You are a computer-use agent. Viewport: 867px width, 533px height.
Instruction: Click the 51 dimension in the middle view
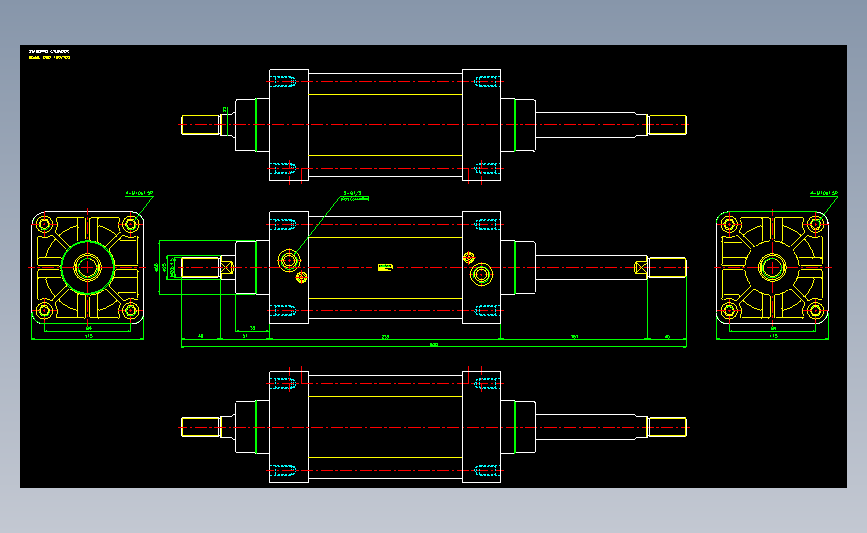(245, 336)
